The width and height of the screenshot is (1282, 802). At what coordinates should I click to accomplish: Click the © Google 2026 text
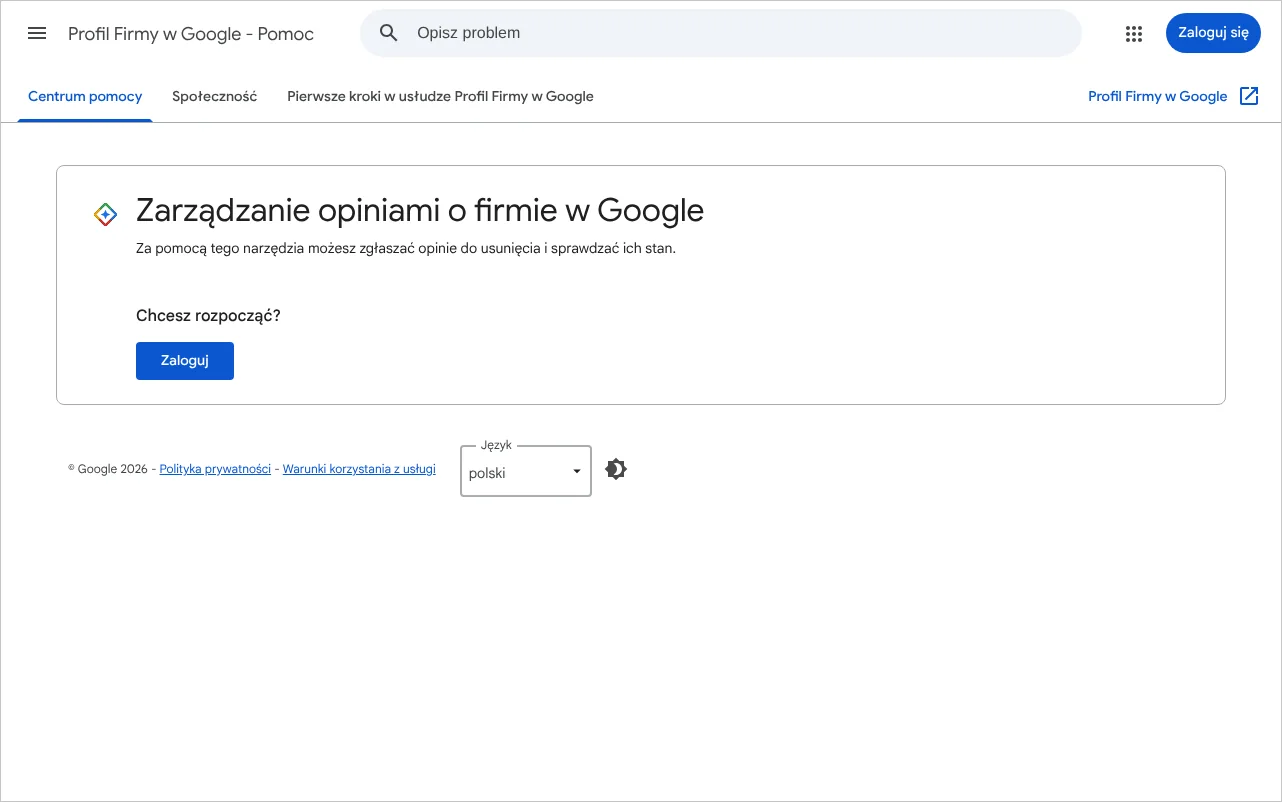(x=108, y=469)
